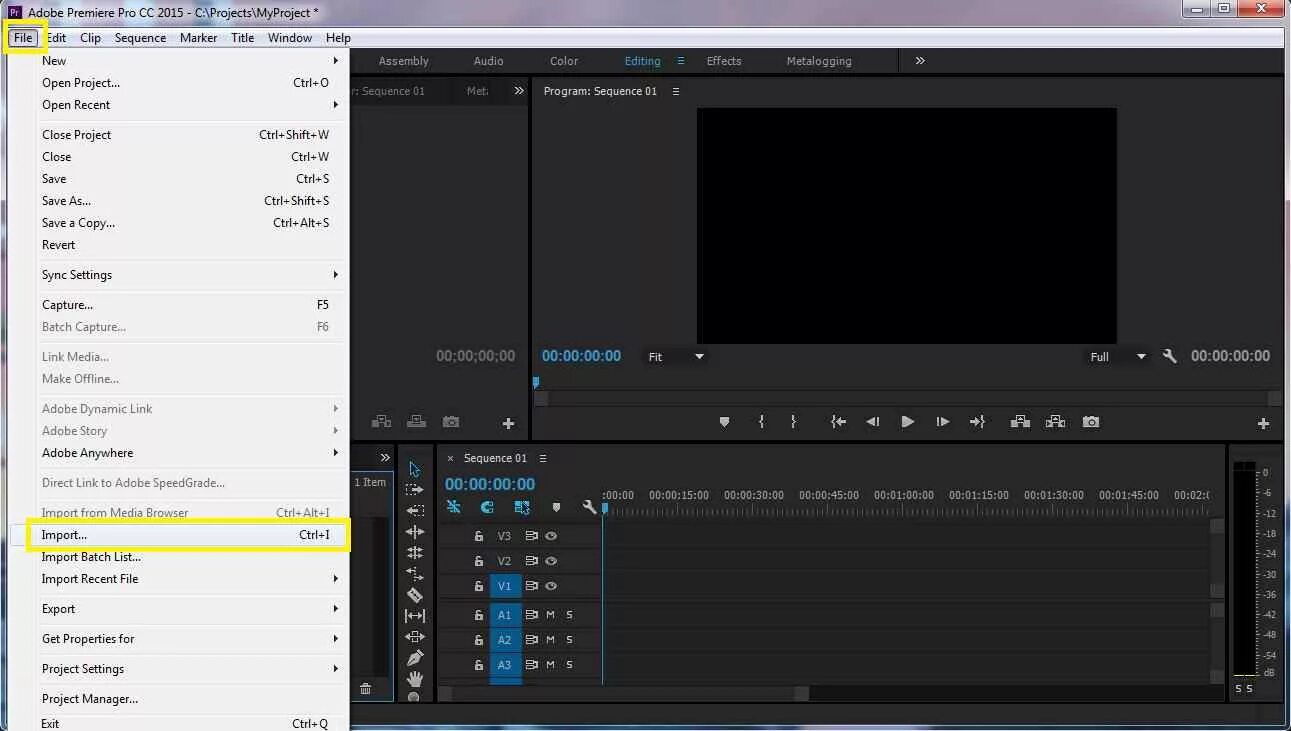The width and height of the screenshot is (1291, 731).
Task: Switch to Effects workspace tab
Action: click(724, 61)
